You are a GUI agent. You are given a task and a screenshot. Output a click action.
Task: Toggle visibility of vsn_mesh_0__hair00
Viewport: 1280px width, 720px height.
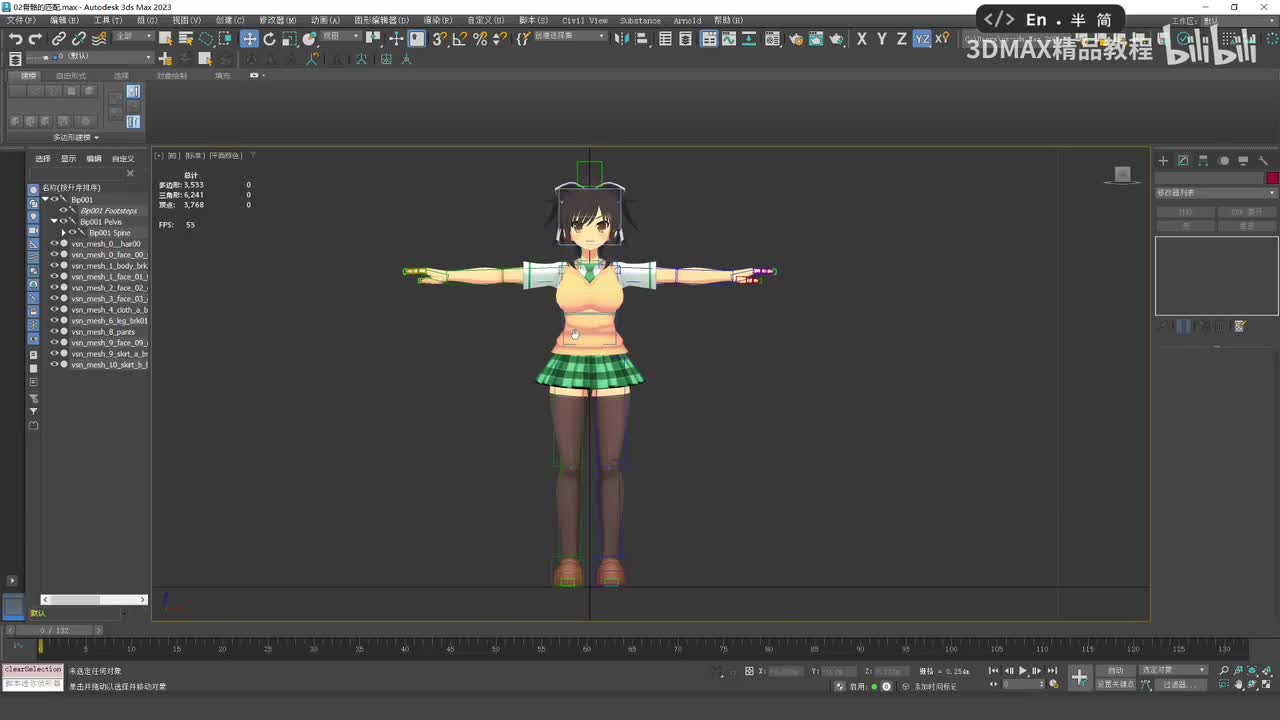(x=55, y=244)
